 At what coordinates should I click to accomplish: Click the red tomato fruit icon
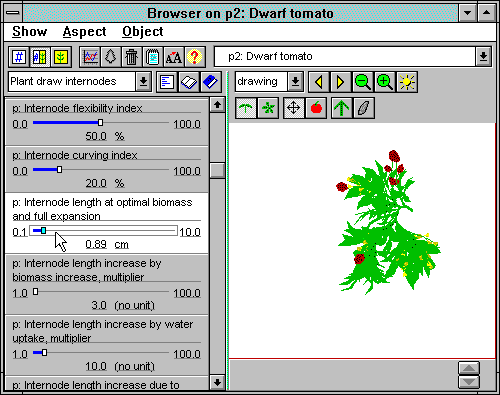click(x=316, y=108)
